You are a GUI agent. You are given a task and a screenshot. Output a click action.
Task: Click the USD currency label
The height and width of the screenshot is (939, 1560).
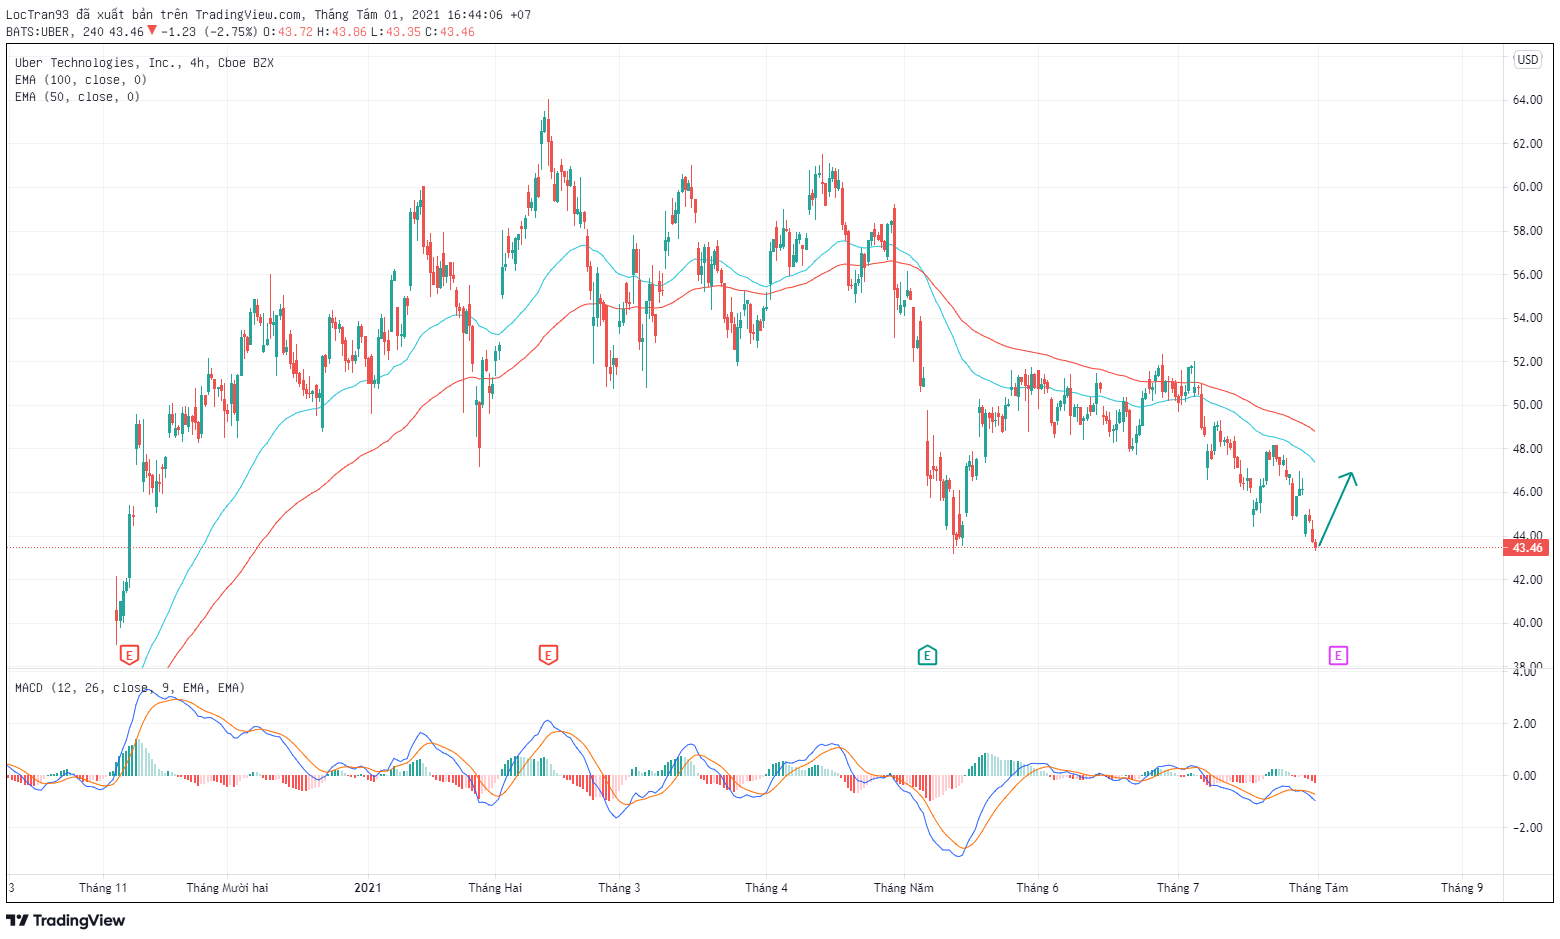click(1528, 60)
